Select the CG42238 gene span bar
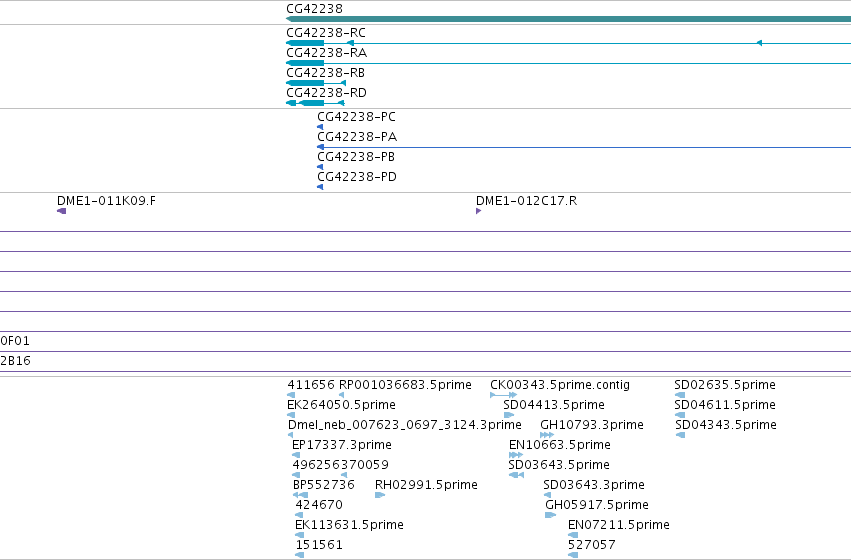This screenshot has width=851, height=560. (x=568, y=20)
